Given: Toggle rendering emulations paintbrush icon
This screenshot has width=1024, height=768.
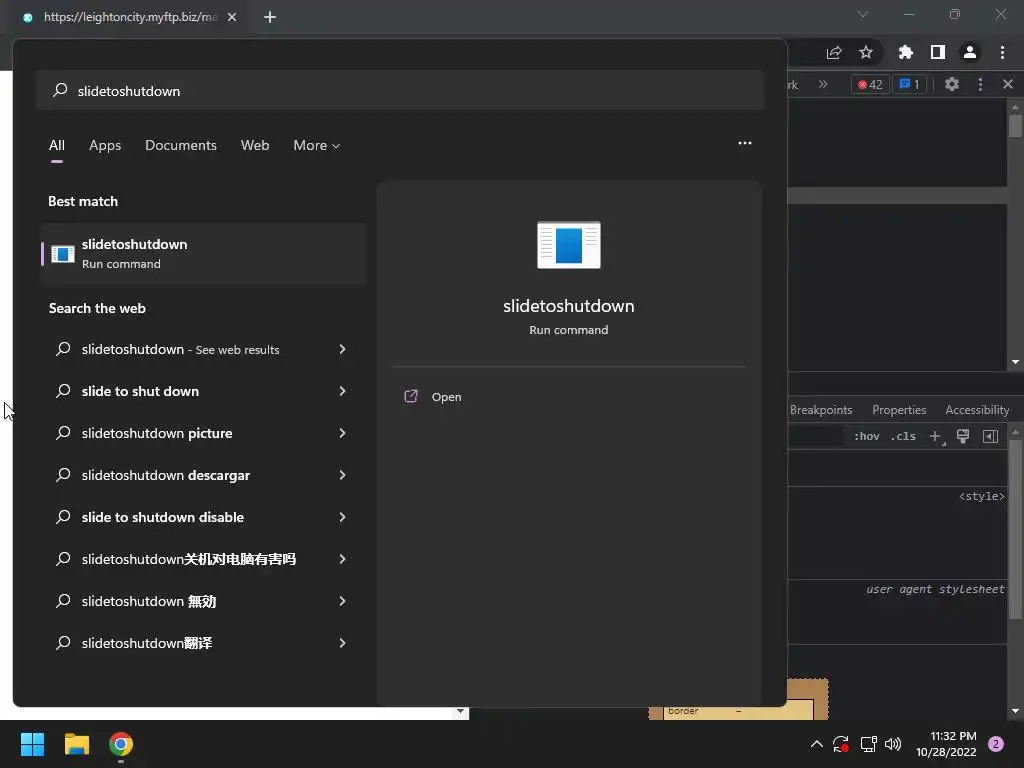Looking at the screenshot, I should coord(963,436).
